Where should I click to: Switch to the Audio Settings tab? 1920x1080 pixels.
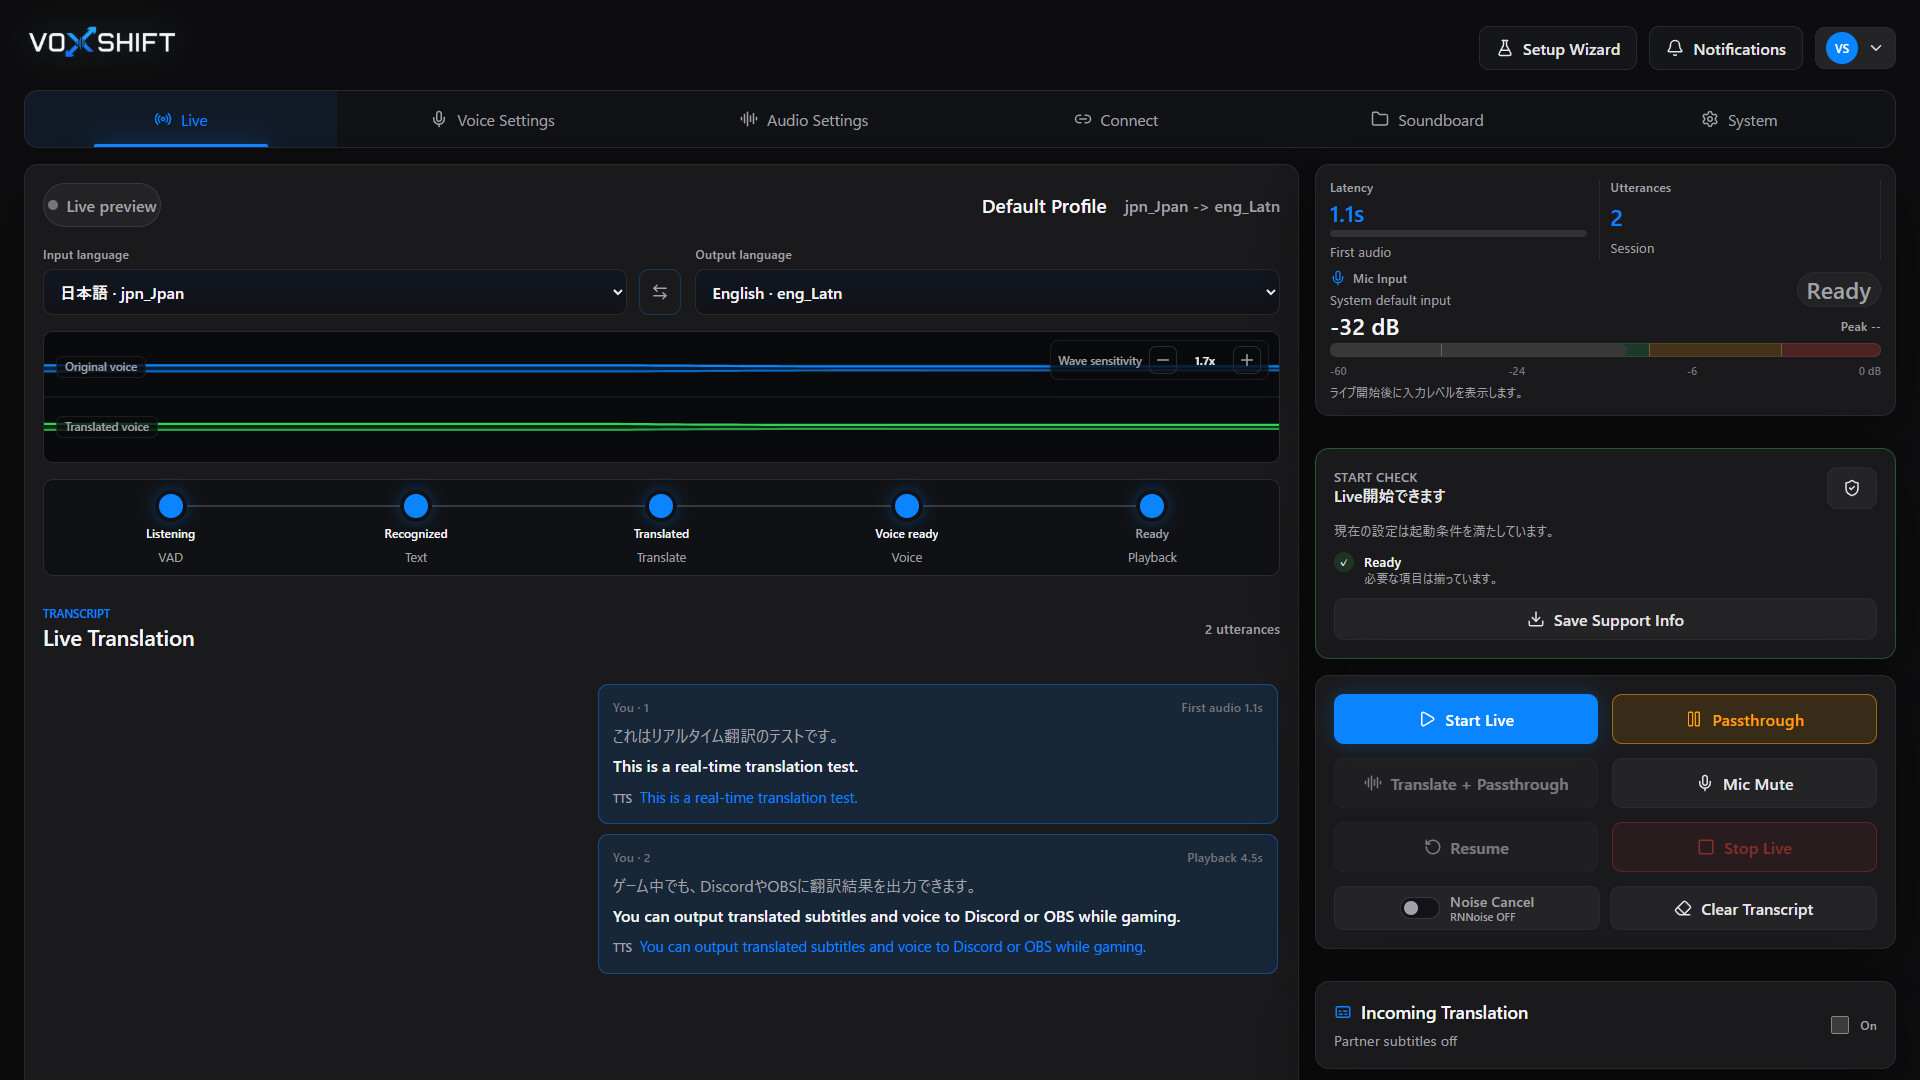click(x=804, y=120)
